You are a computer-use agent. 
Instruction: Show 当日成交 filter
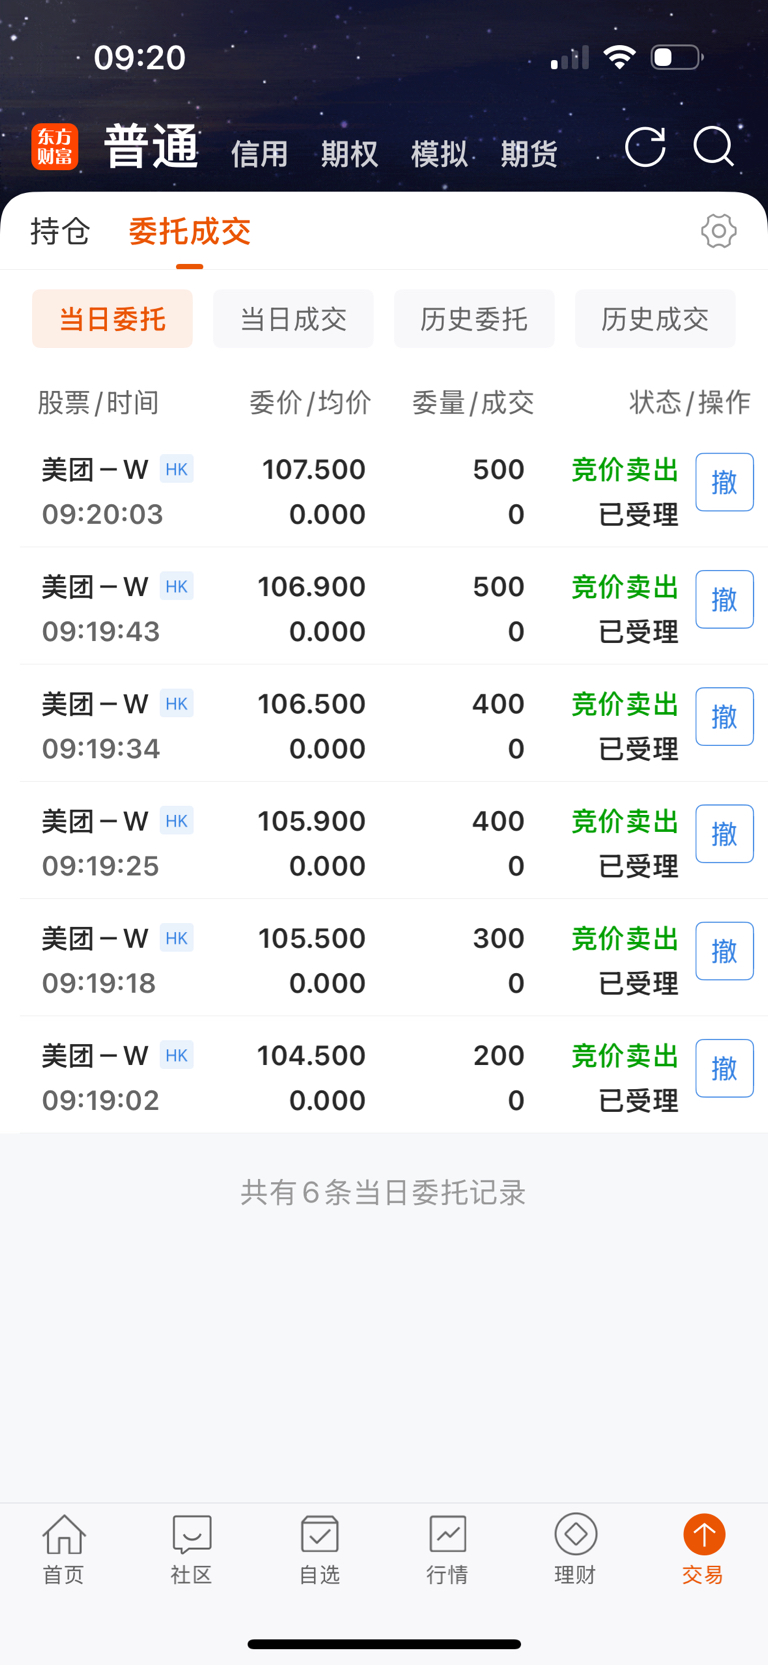(x=293, y=319)
